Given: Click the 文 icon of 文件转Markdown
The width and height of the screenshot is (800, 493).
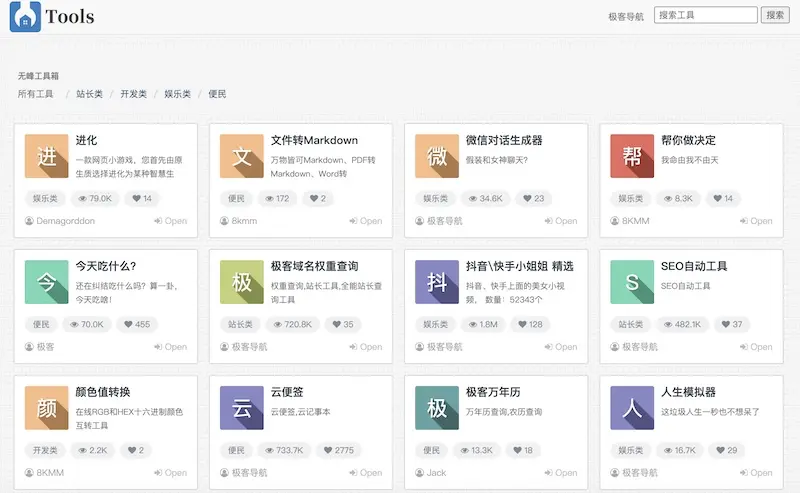Looking at the screenshot, I should point(242,156).
